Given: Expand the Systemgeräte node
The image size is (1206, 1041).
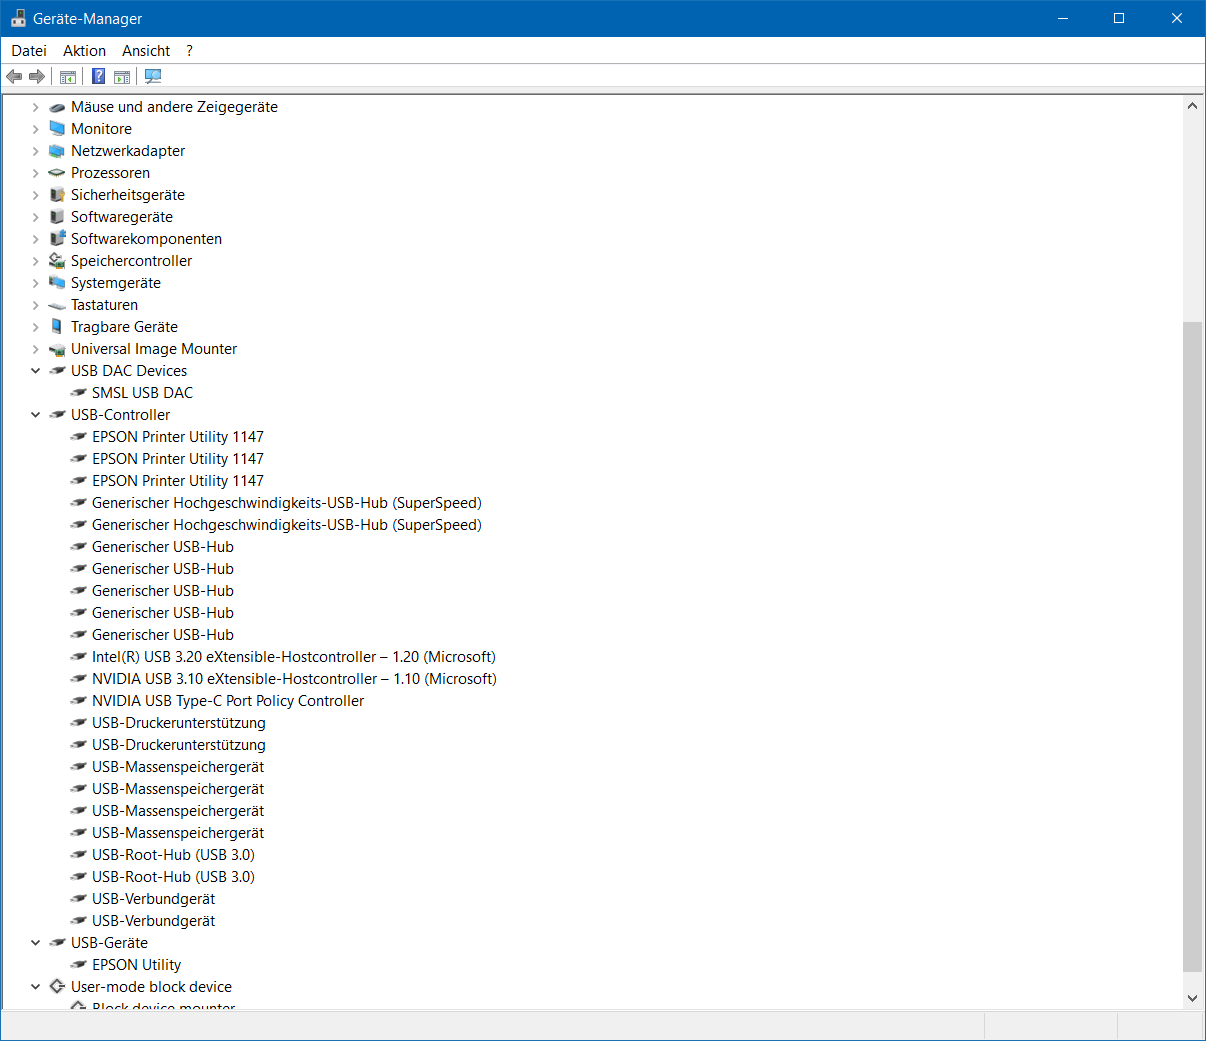Looking at the screenshot, I should click(x=35, y=283).
